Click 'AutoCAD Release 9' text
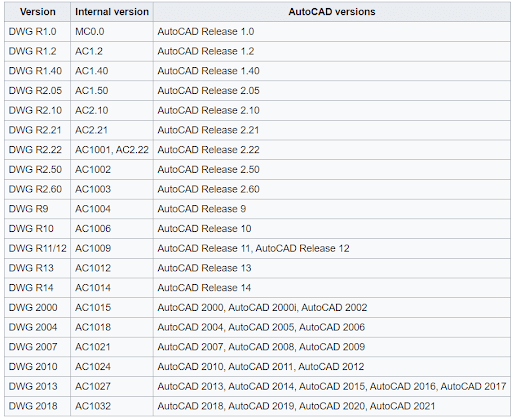The width and height of the screenshot is (512, 418). pyautogui.click(x=202, y=209)
